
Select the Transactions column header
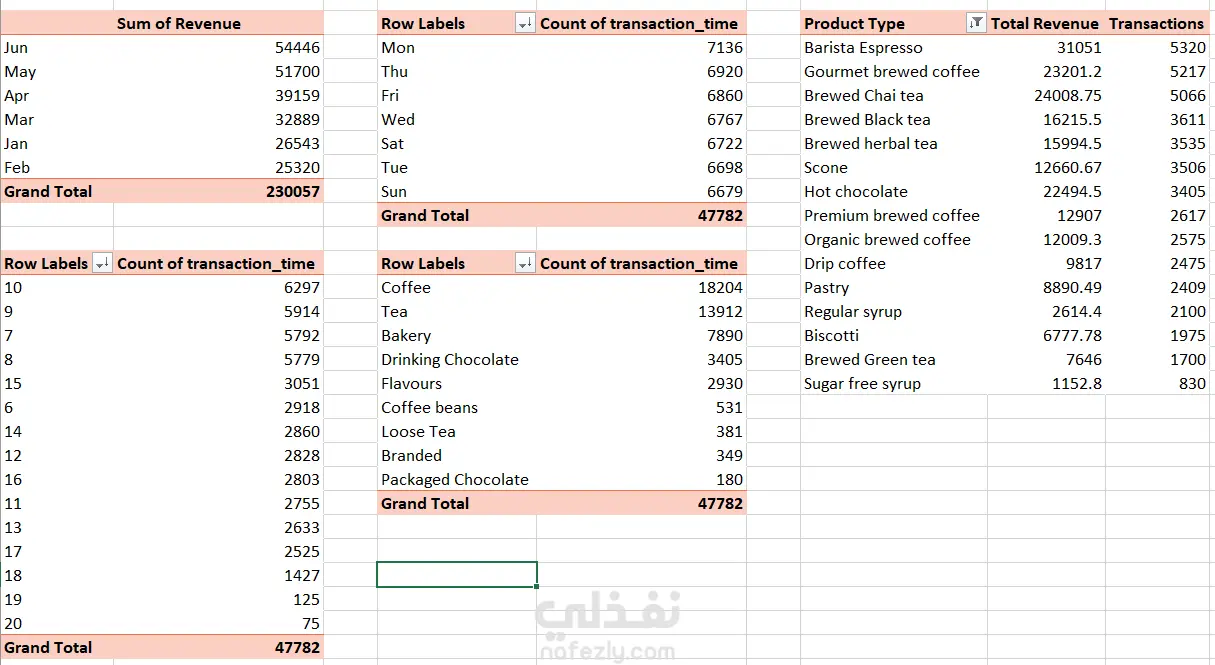[1156, 24]
